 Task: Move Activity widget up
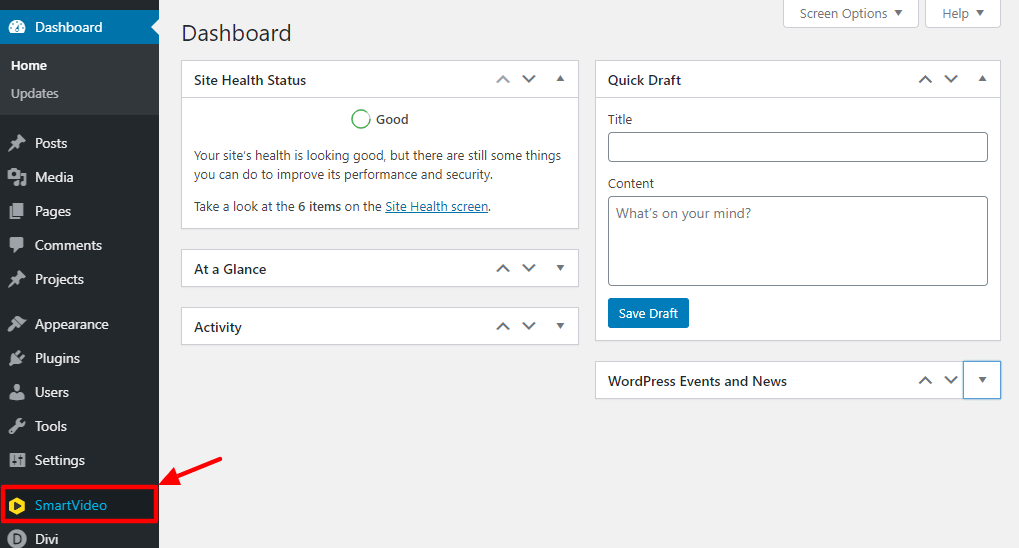[x=503, y=326]
